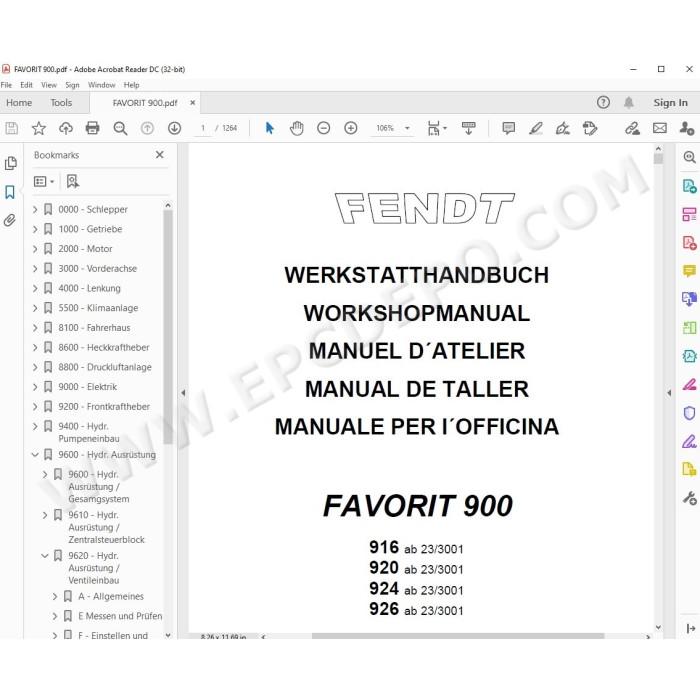The image size is (700, 700).
Task: Bookmark file with the star icon
Action: (x=39, y=129)
